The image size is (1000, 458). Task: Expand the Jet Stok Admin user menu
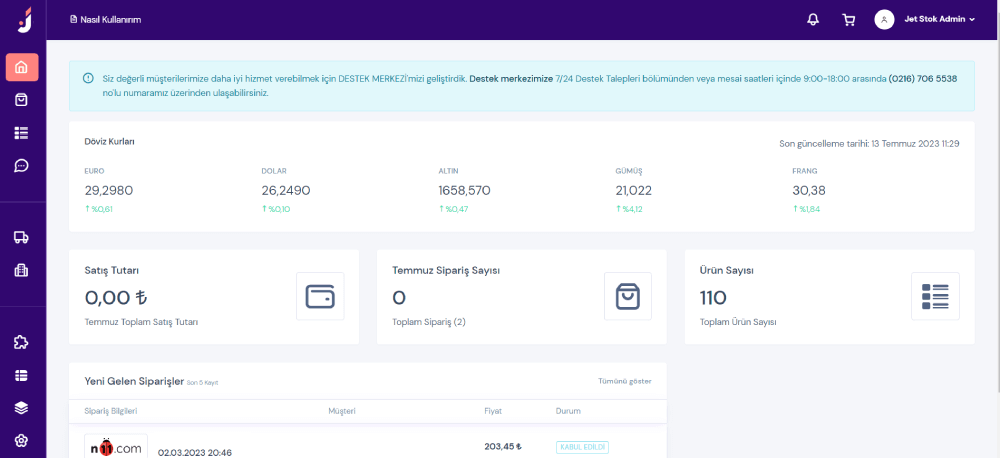coord(925,19)
